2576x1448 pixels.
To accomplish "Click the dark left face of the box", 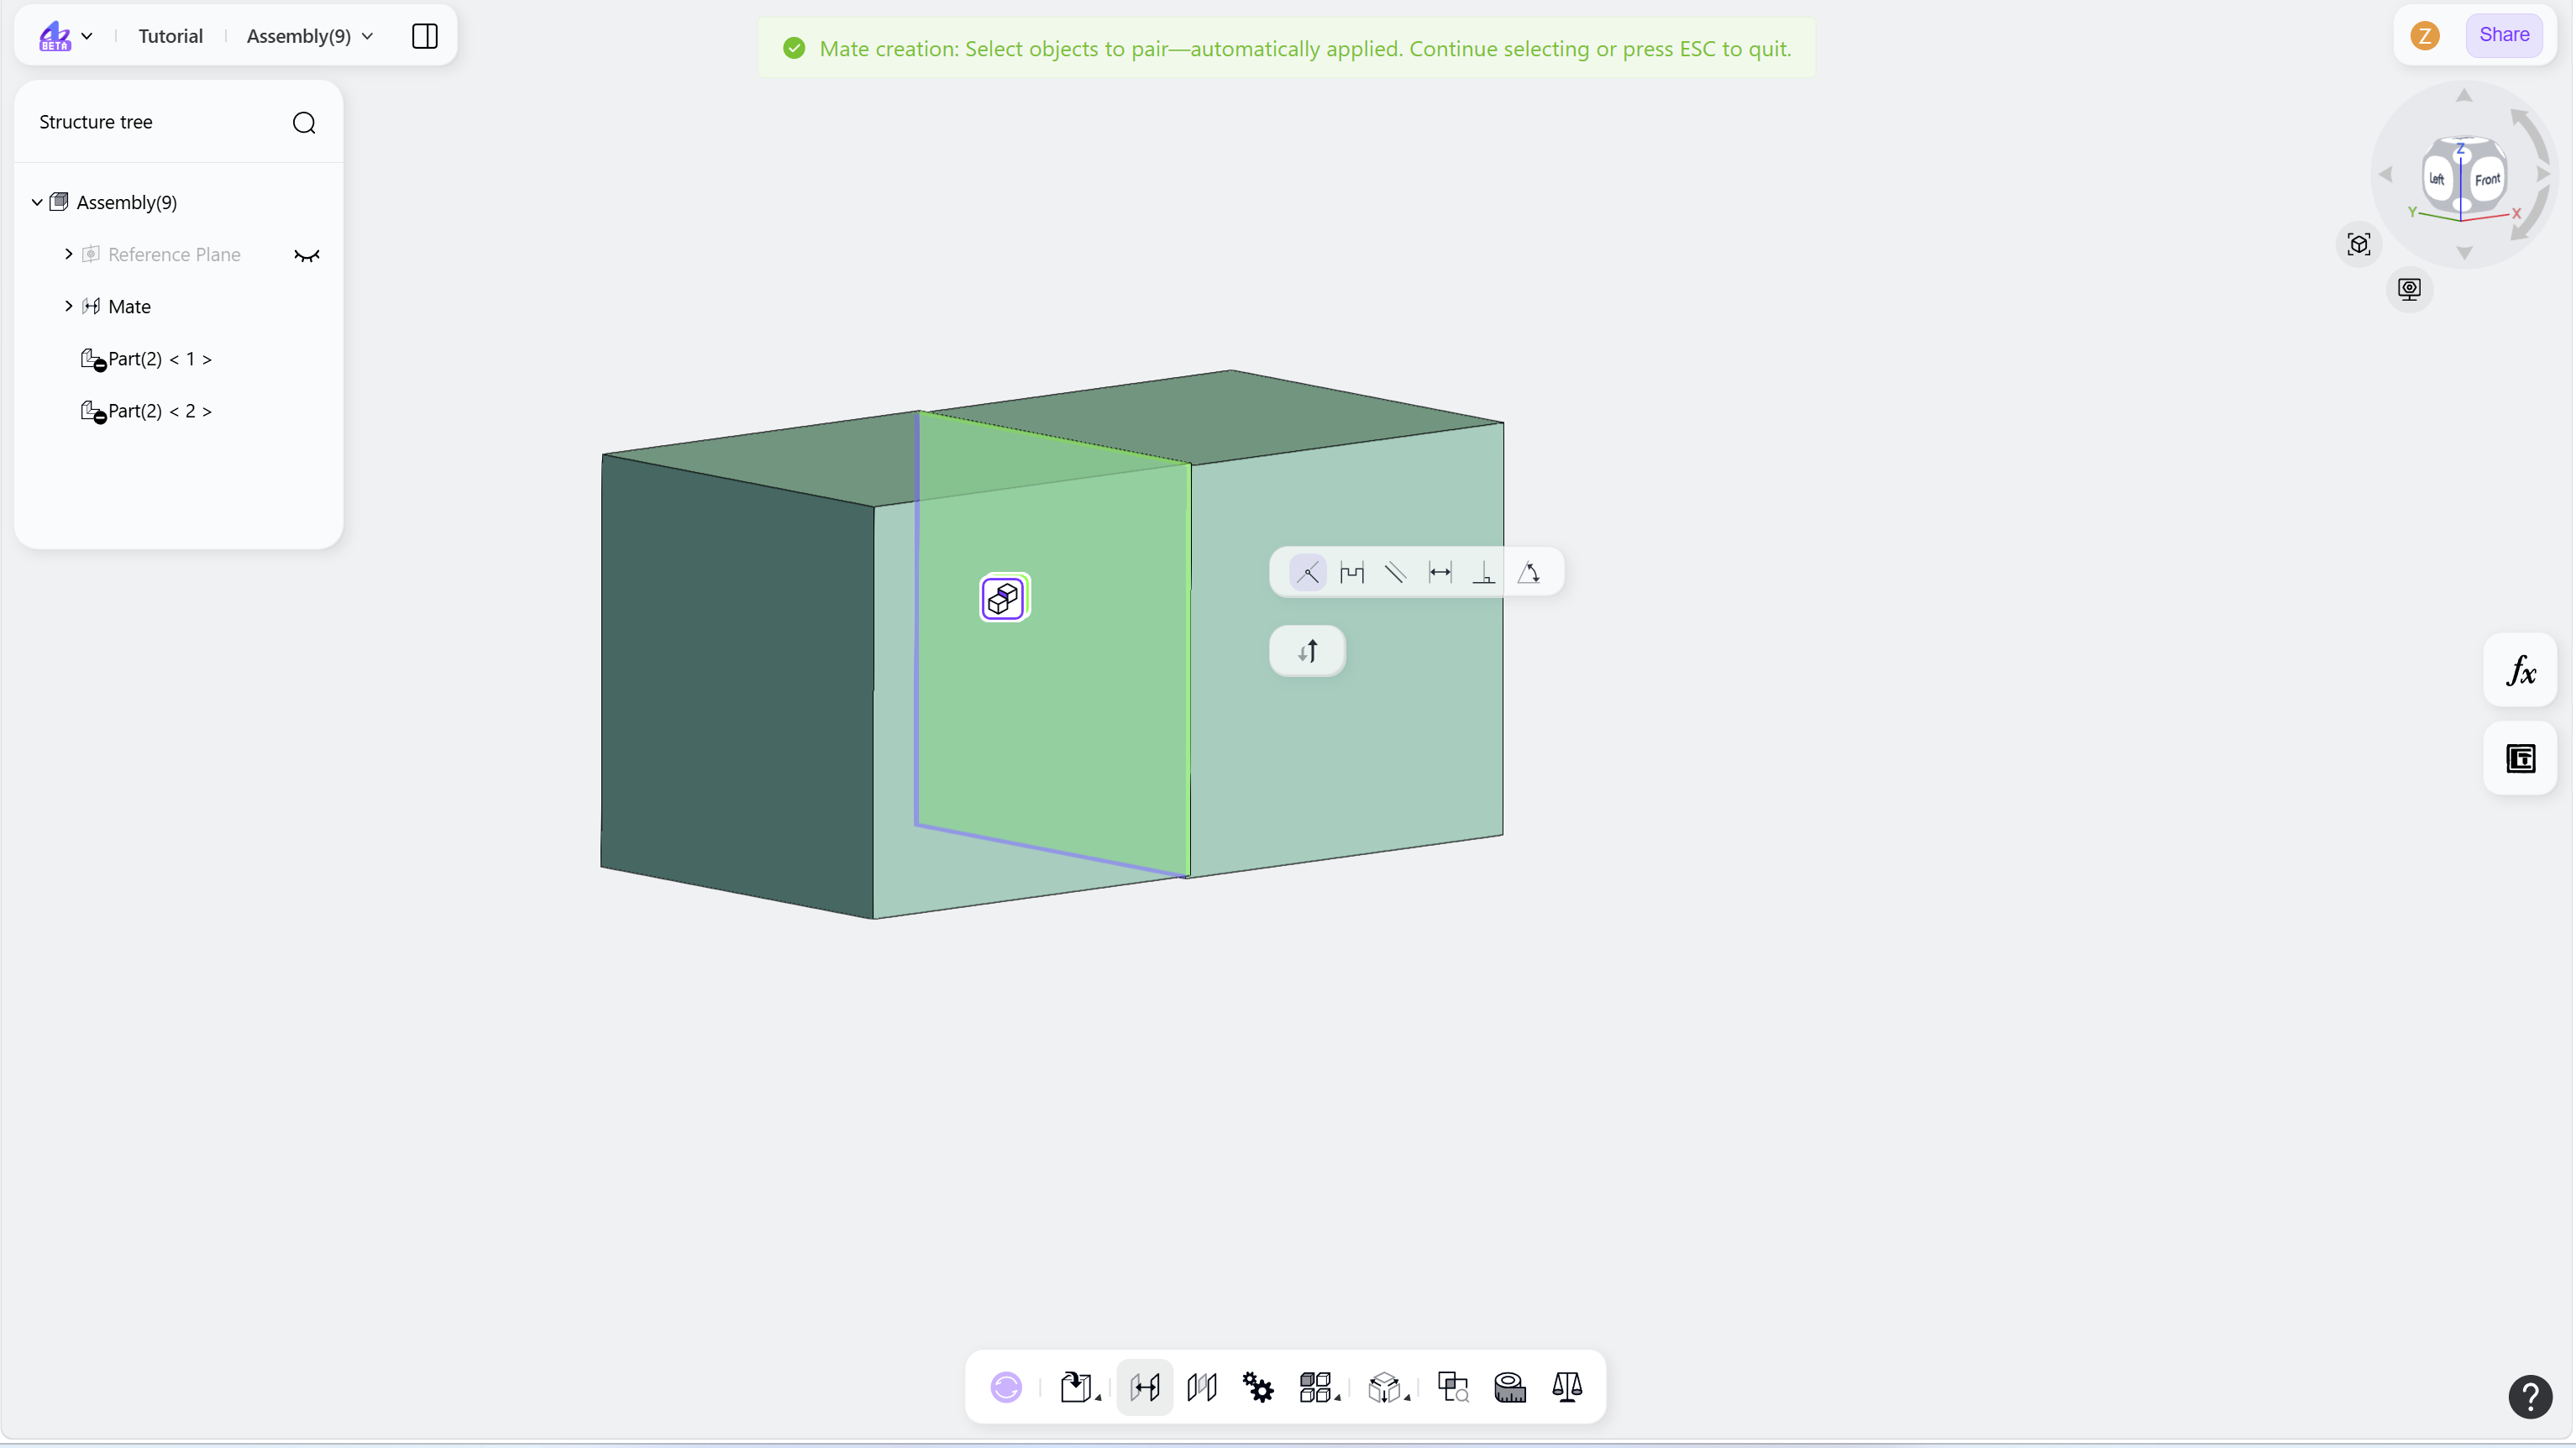I will 737,686.
